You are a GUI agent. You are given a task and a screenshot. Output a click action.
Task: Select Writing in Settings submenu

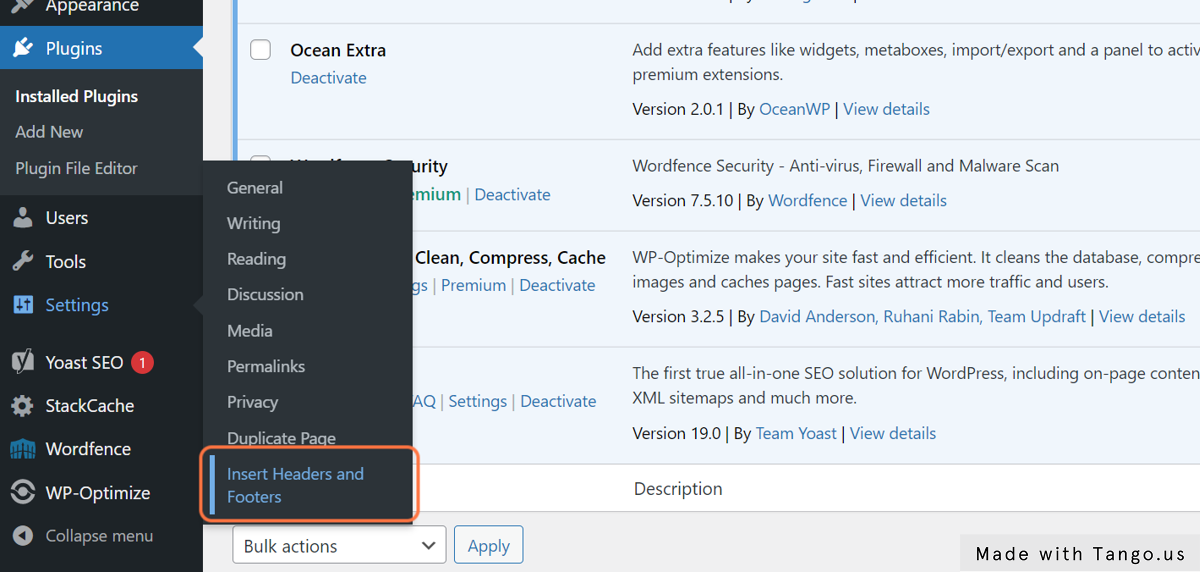[254, 223]
